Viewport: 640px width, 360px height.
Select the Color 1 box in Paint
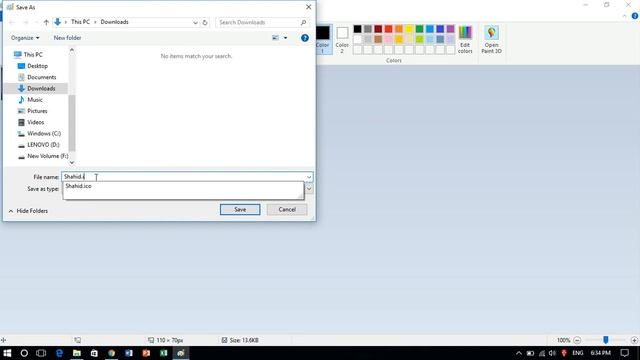(322, 39)
